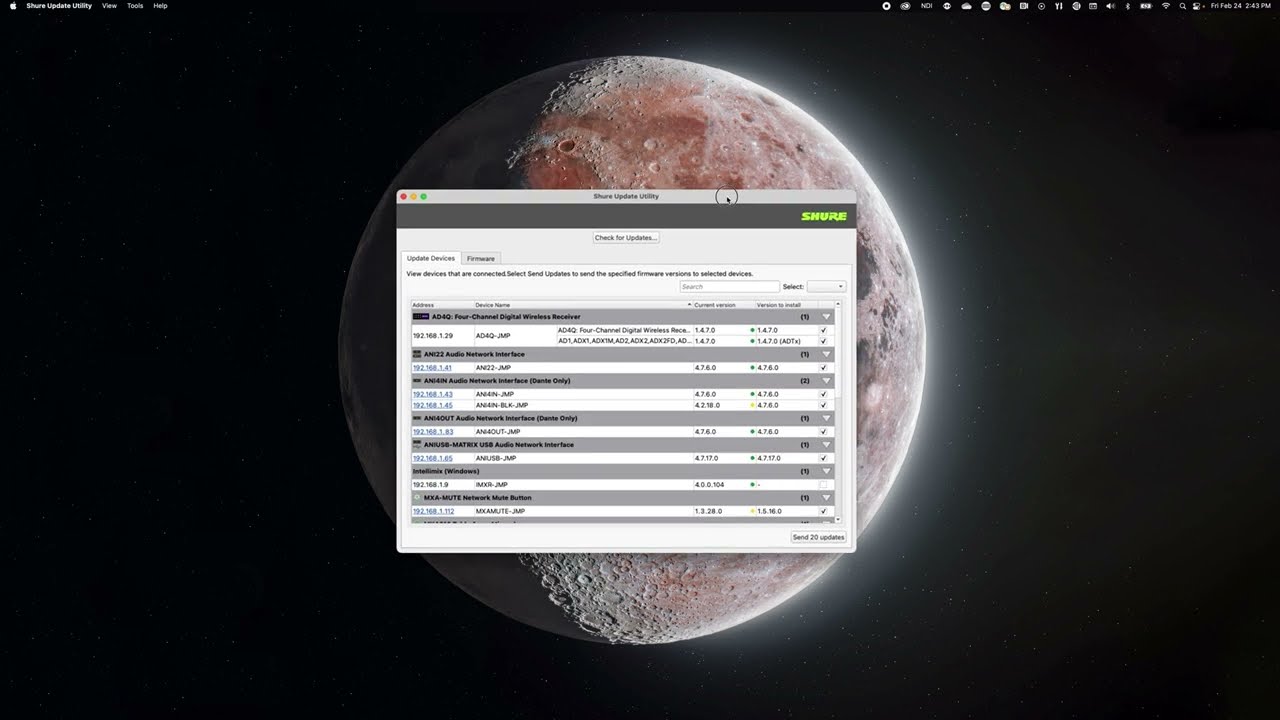
Task: Click the ANI4OUT group device icon
Action: [417, 418]
